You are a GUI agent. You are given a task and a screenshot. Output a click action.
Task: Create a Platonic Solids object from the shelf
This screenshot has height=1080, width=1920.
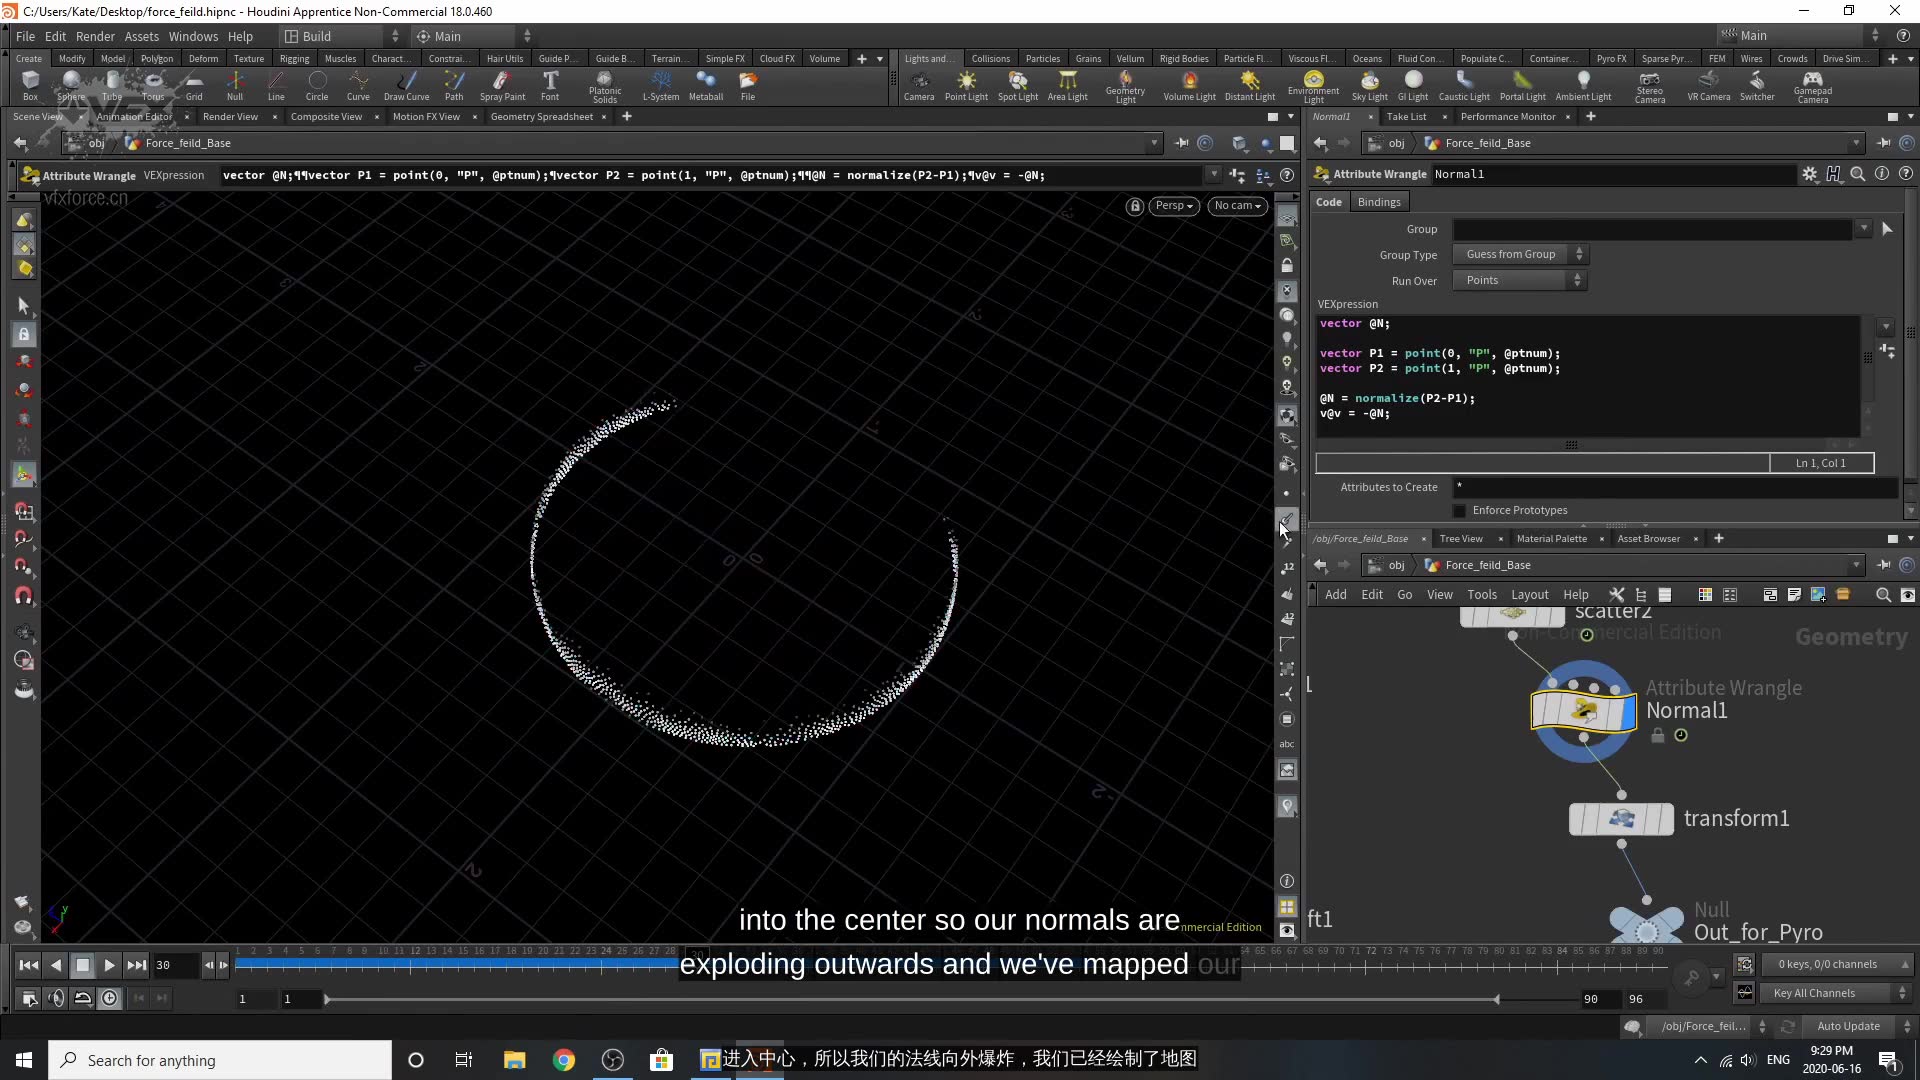click(604, 85)
